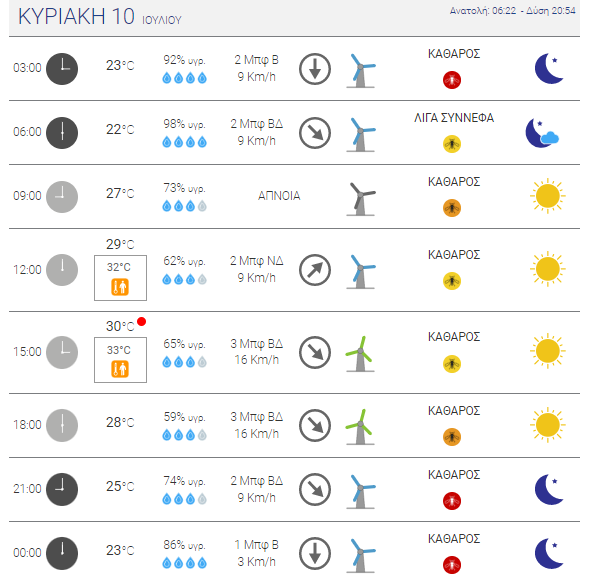This screenshot has width=596, height=585.
Task: Click the red dot next to 30°C
Action: click(x=141, y=322)
